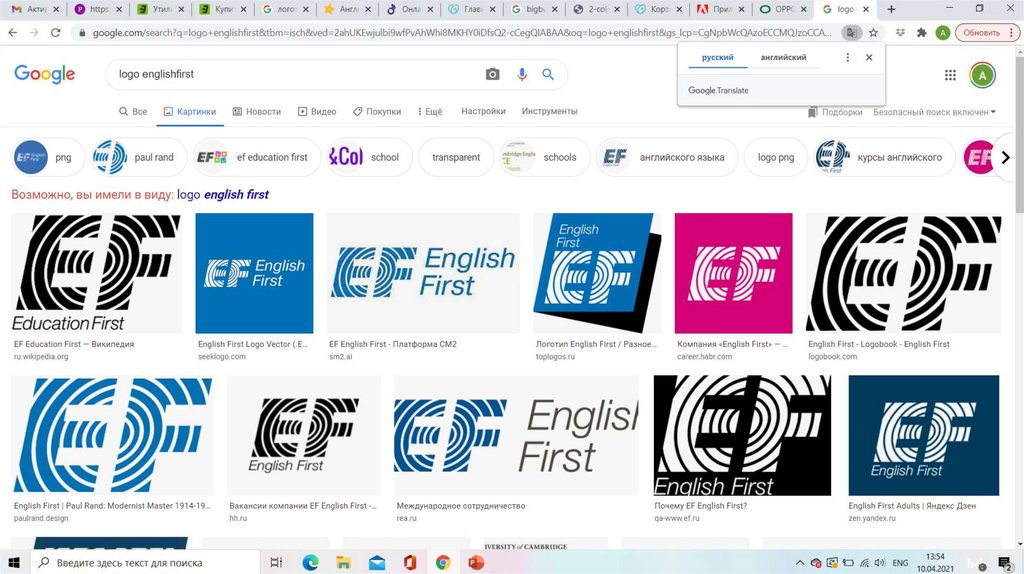Open Настройки menu
Viewport: 1024px width, 574px height.
click(x=483, y=111)
